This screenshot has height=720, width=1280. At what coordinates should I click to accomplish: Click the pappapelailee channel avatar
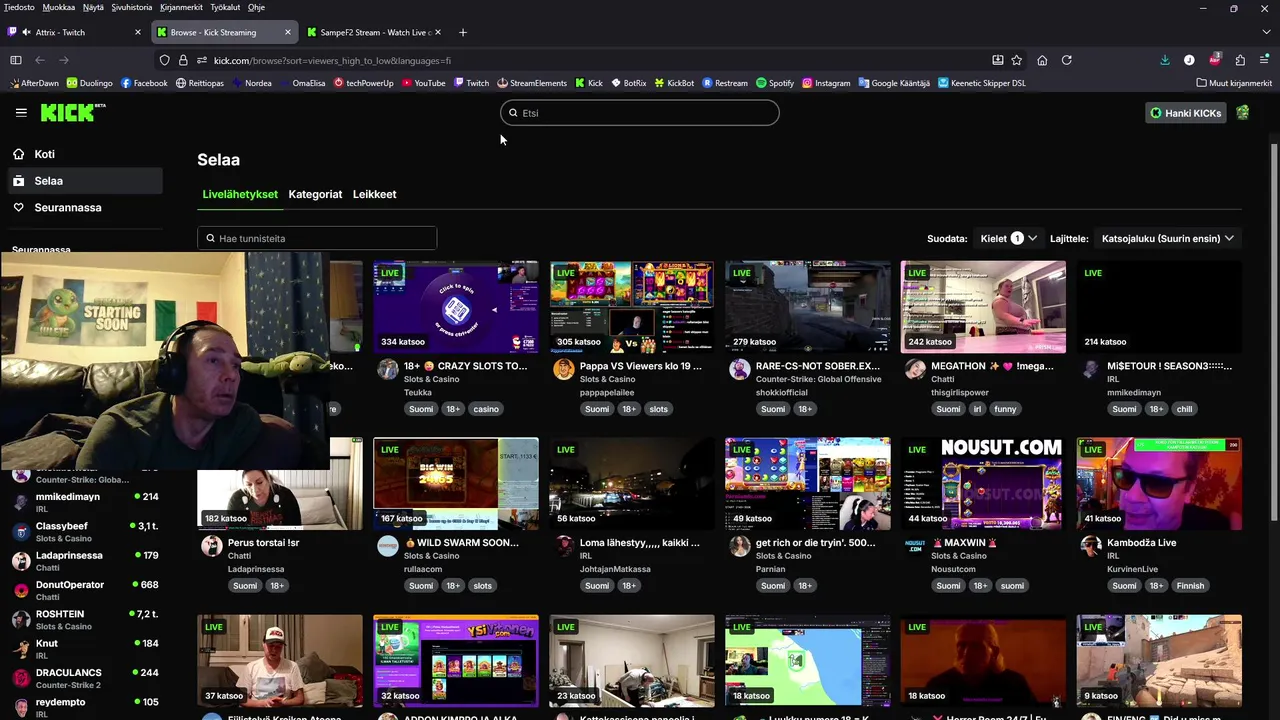(564, 369)
